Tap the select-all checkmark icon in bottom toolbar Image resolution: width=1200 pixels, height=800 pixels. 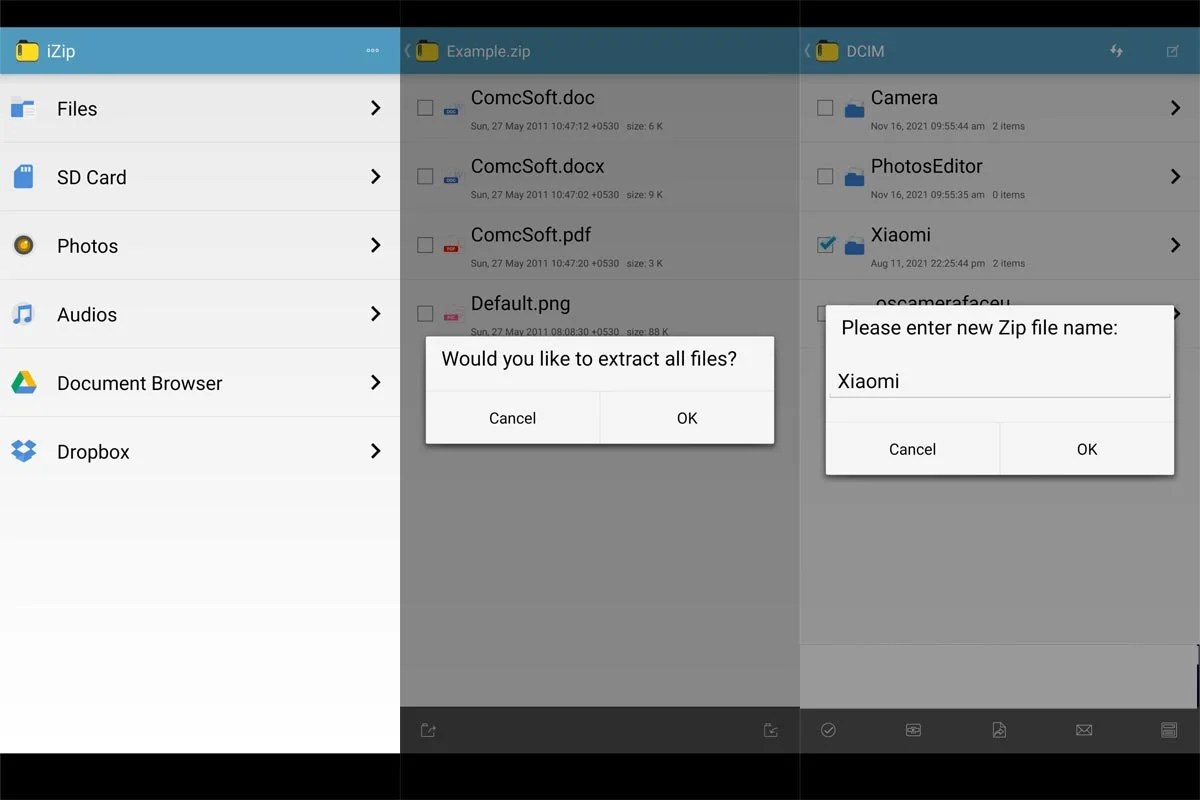[x=828, y=730]
